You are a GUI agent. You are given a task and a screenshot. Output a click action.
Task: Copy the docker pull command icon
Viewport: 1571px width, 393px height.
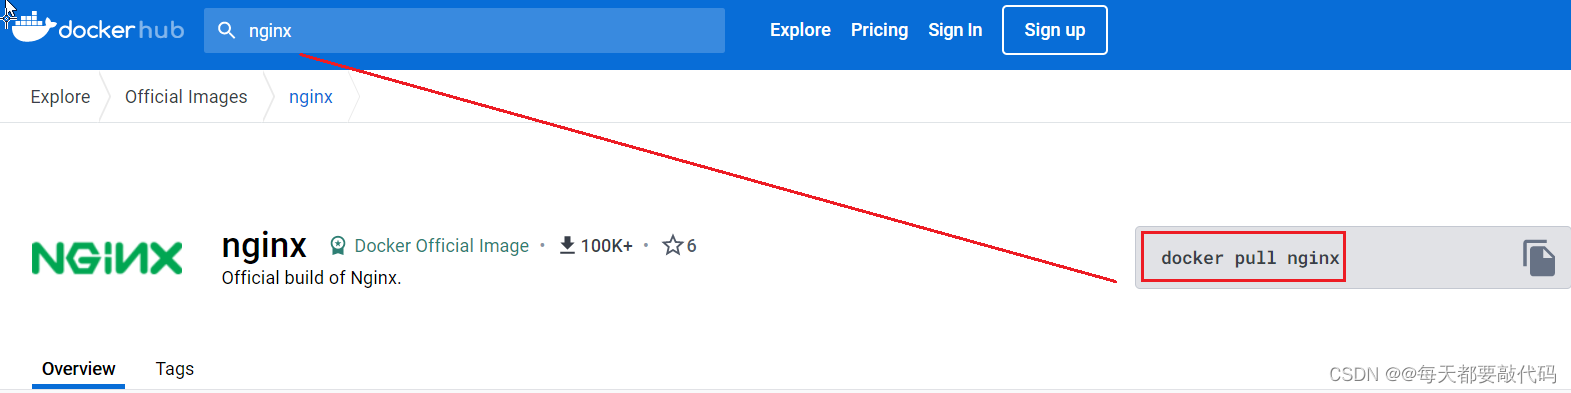click(1539, 258)
